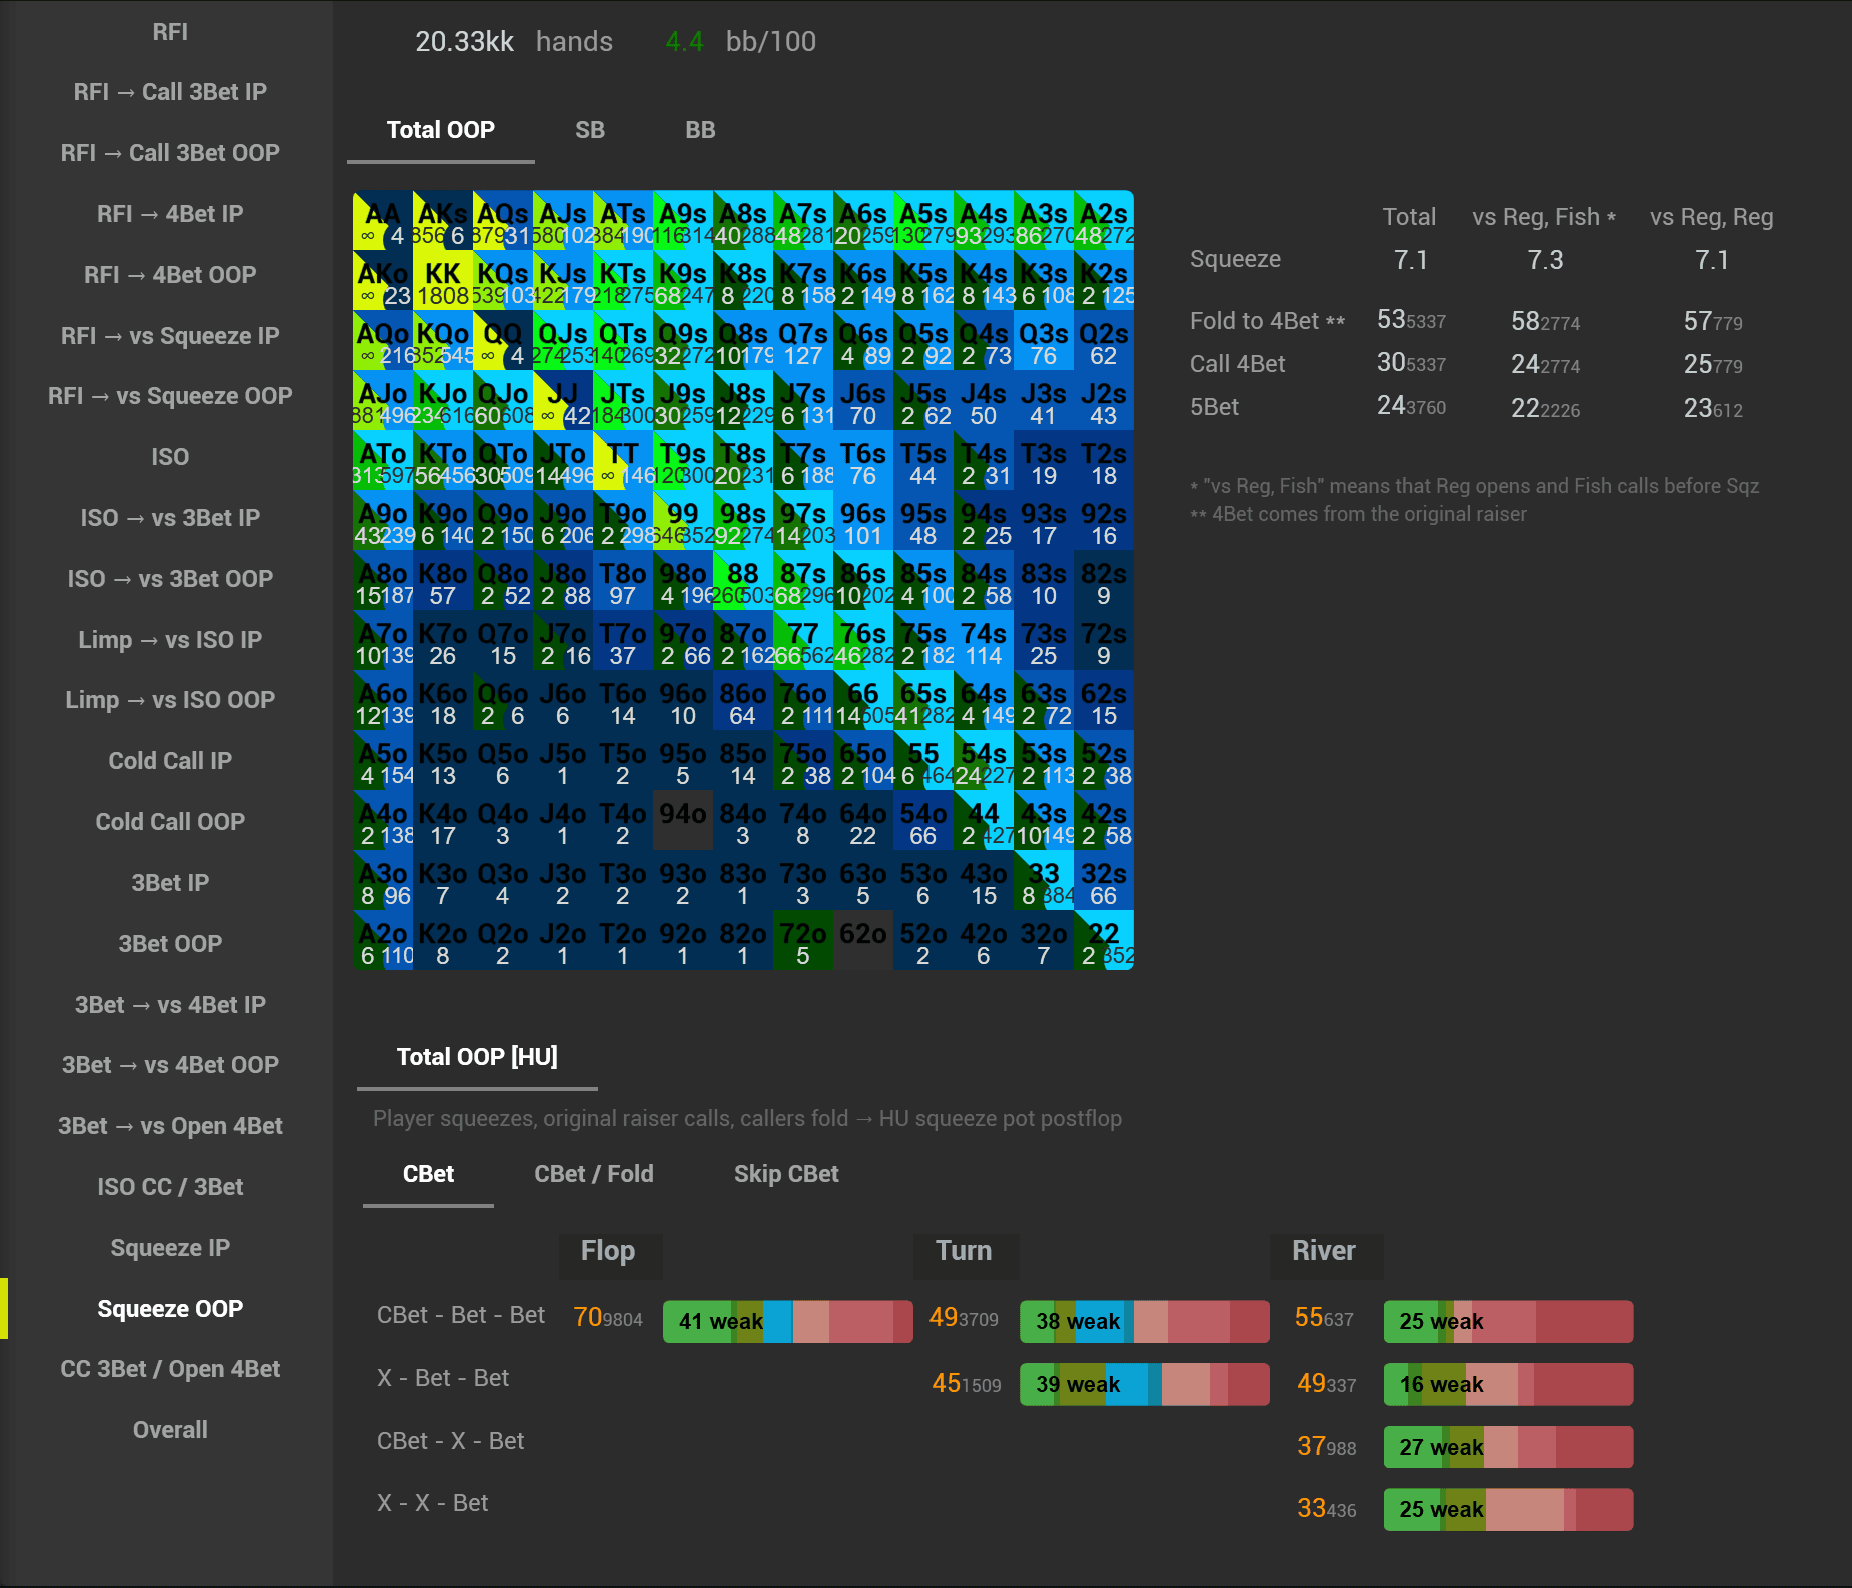This screenshot has width=1852, height=1588.
Task: Click the TT hand cell
Action: click(x=623, y=461)
